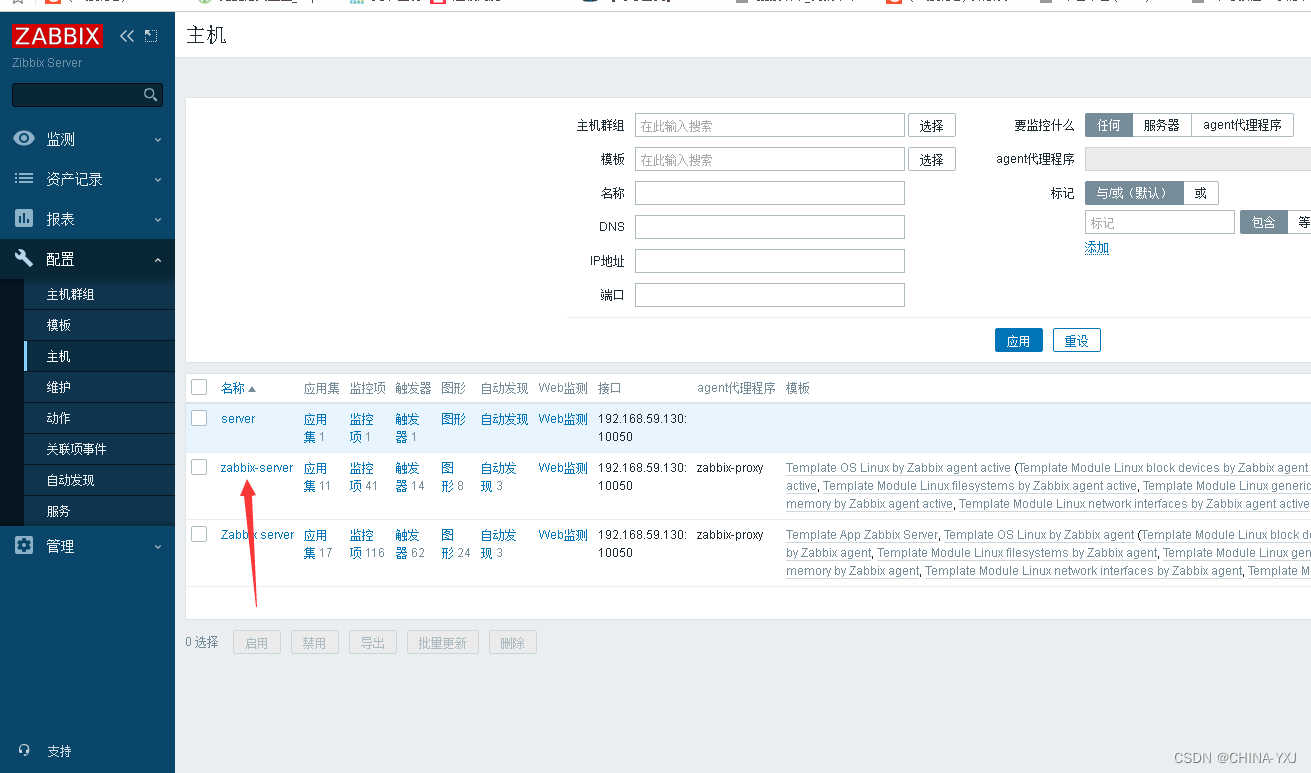The width and height of the screenshot is (1311, 773).
Task: Click the 重设 reset button
Action: tap(1077, 341)
